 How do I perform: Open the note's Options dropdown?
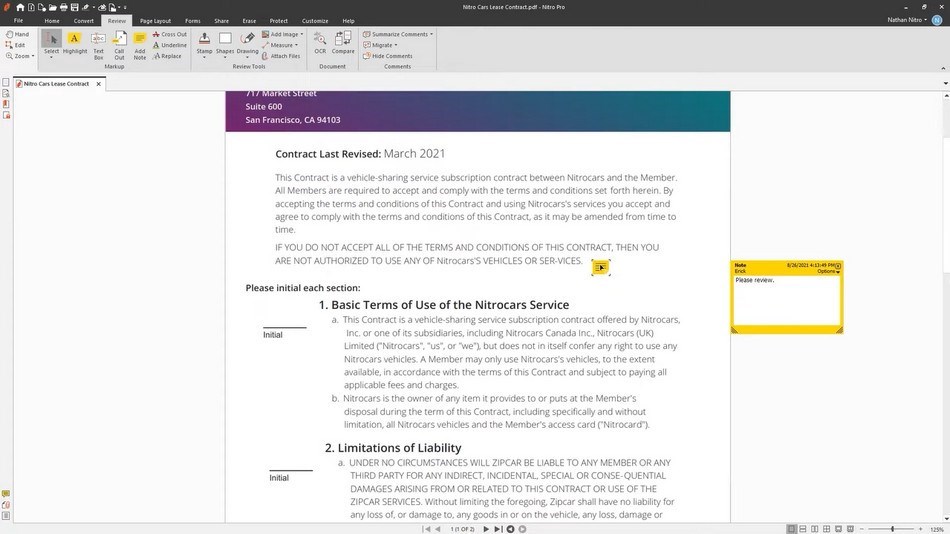point(827,271)
